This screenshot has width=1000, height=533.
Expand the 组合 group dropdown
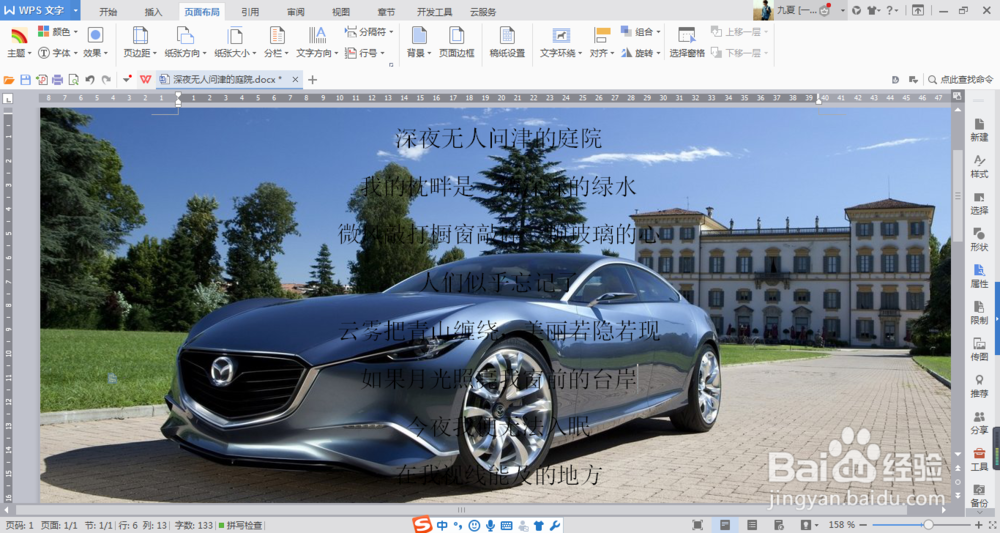tap(640, 31)
